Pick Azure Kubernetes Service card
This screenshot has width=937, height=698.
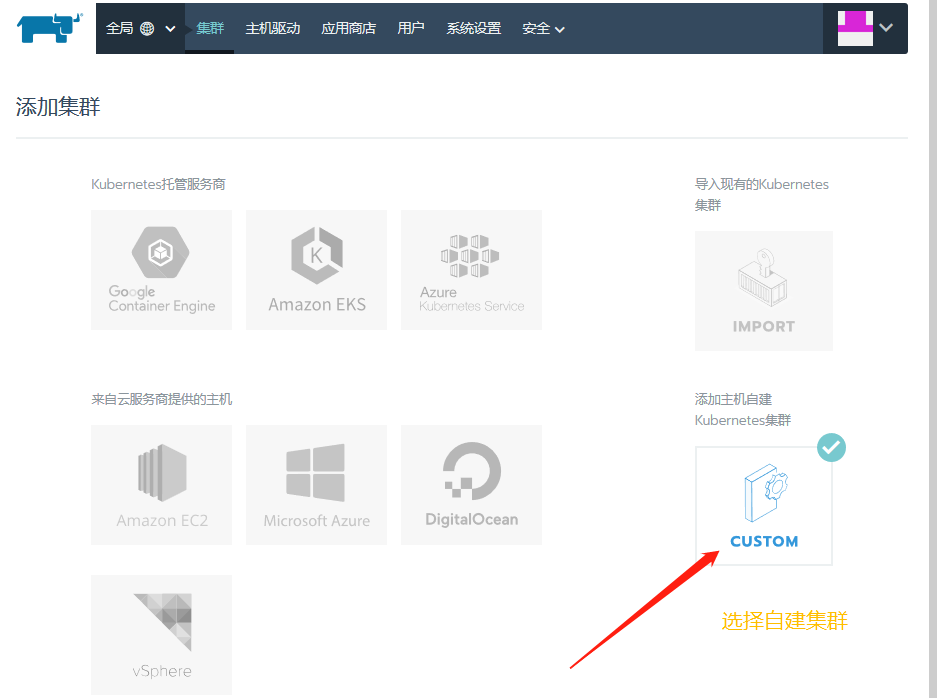coord(471,270)
